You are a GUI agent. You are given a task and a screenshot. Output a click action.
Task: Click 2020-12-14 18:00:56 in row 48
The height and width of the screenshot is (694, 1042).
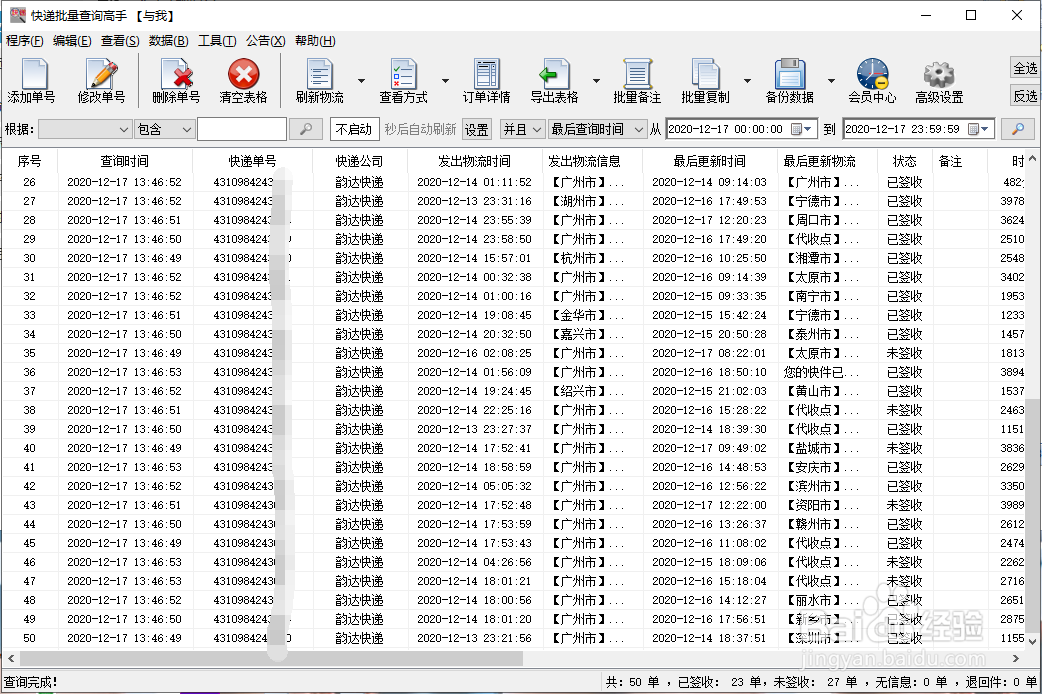point(474,600)
